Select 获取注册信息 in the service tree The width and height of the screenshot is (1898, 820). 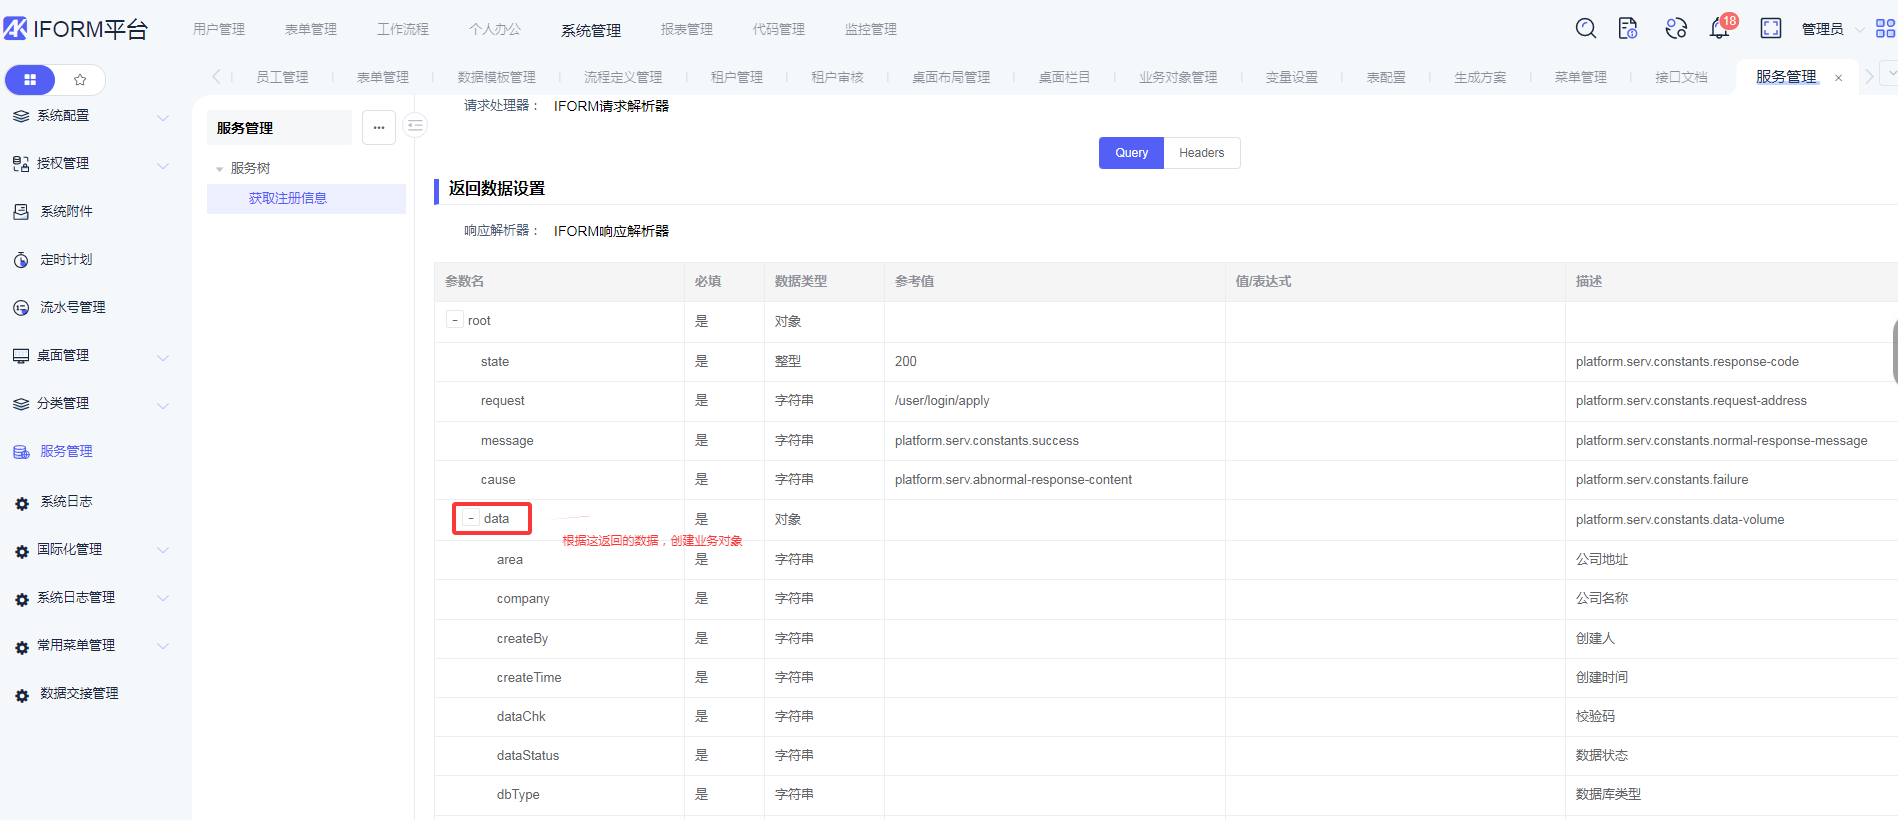point(288,198)
